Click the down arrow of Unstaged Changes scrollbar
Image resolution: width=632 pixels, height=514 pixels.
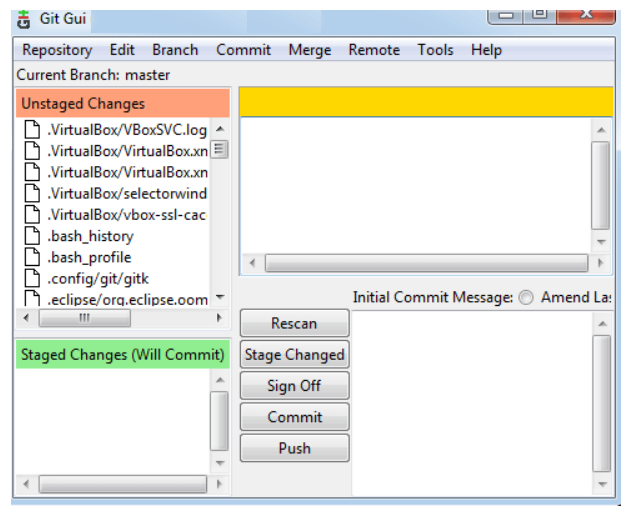(x=220, y=297)
